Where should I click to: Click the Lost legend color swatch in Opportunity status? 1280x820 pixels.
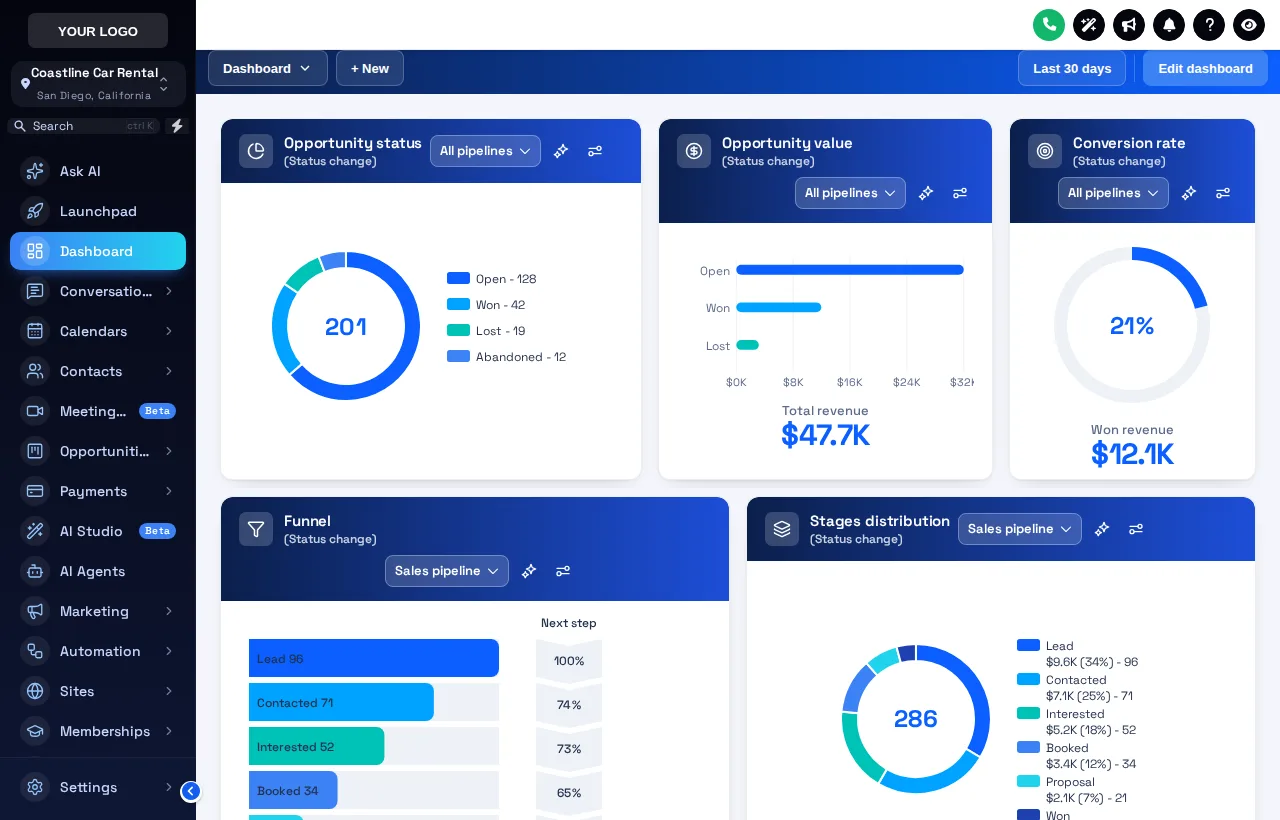tap(458, 330)
